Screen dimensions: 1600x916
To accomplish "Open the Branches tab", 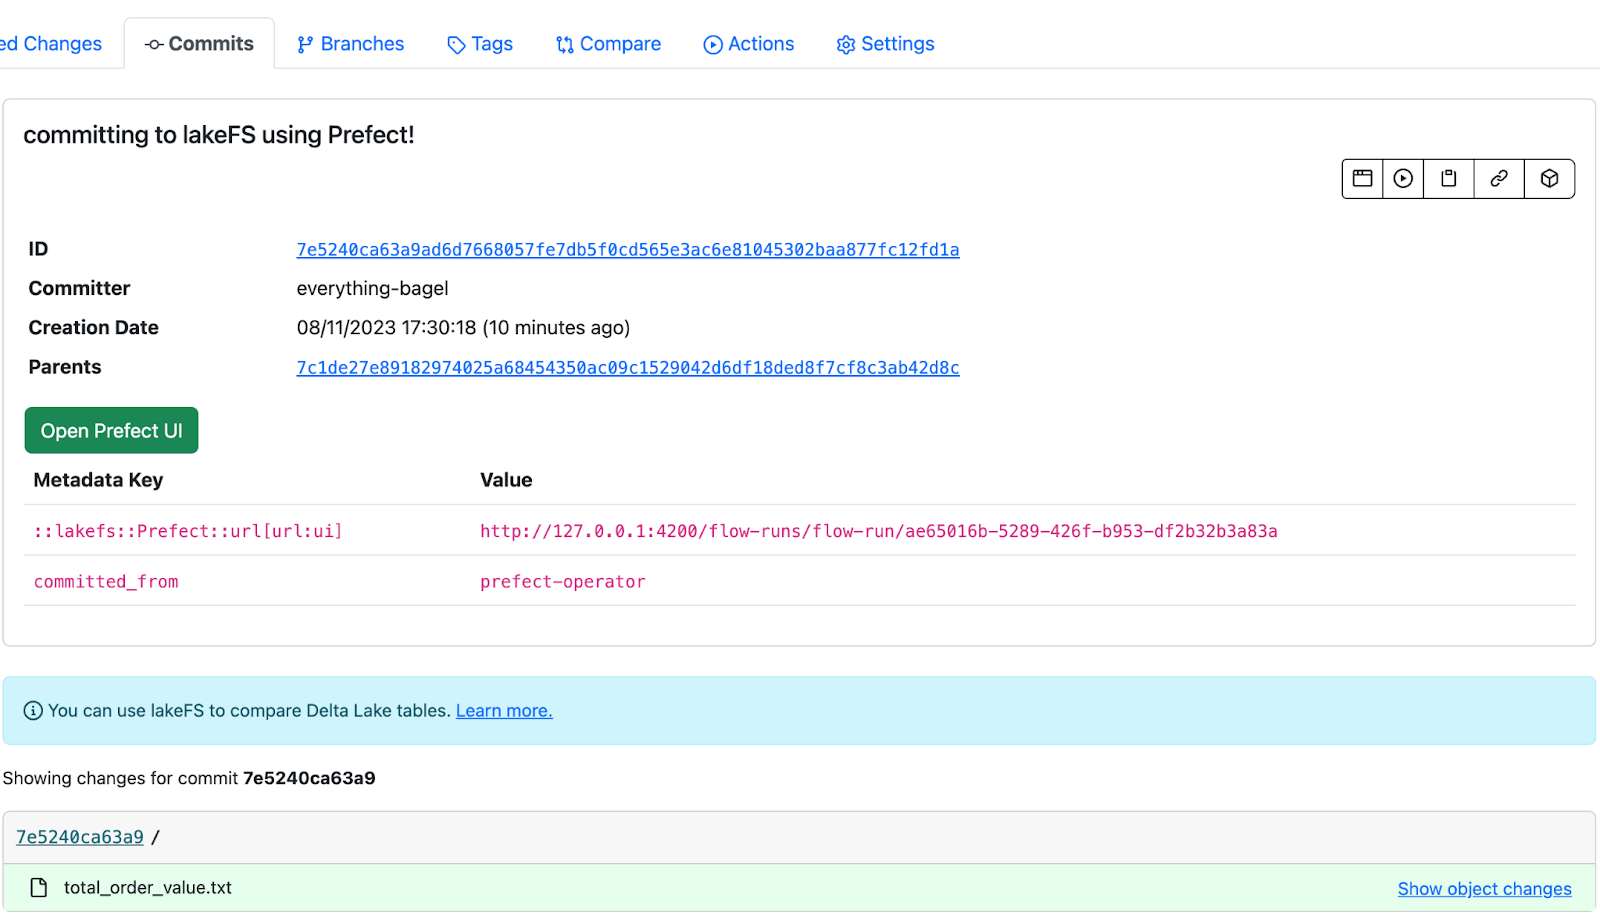I will click(350, 44).
